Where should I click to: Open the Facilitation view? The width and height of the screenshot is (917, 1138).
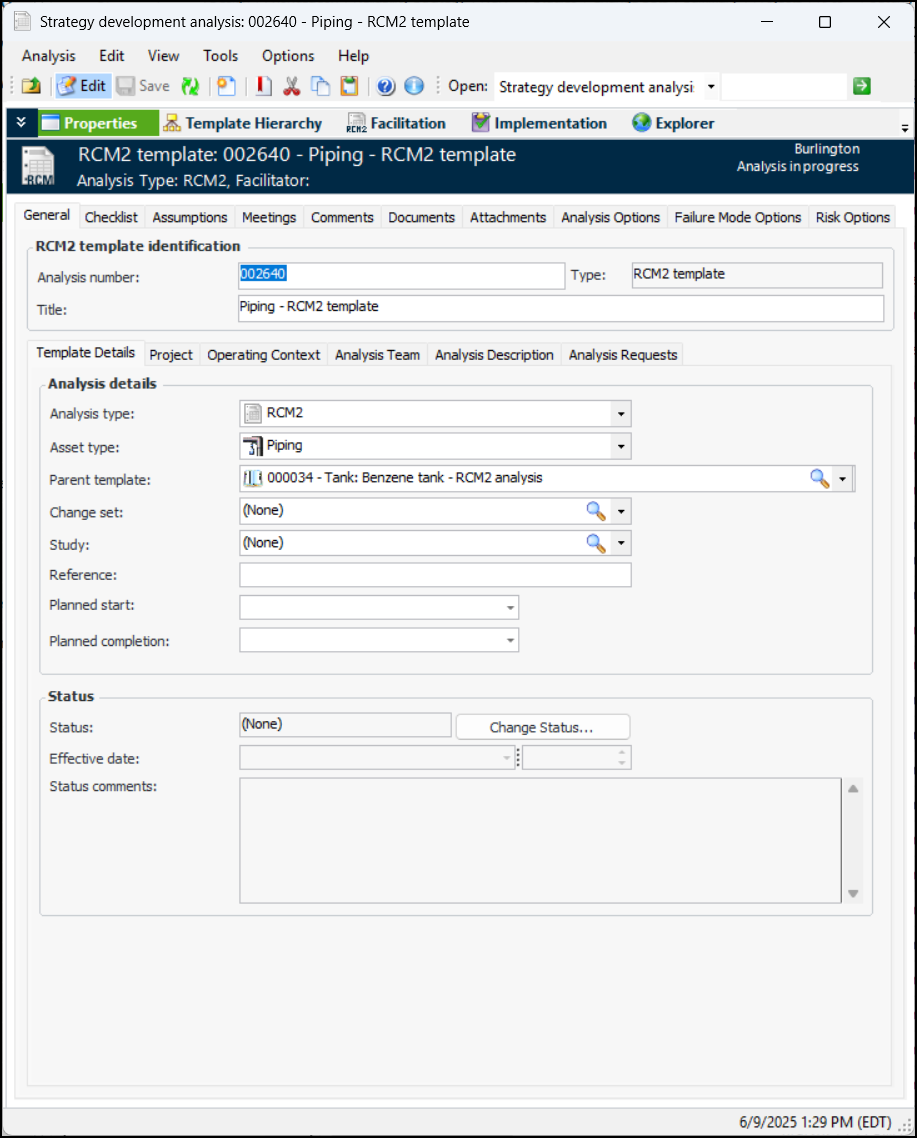tap(396, 123)
